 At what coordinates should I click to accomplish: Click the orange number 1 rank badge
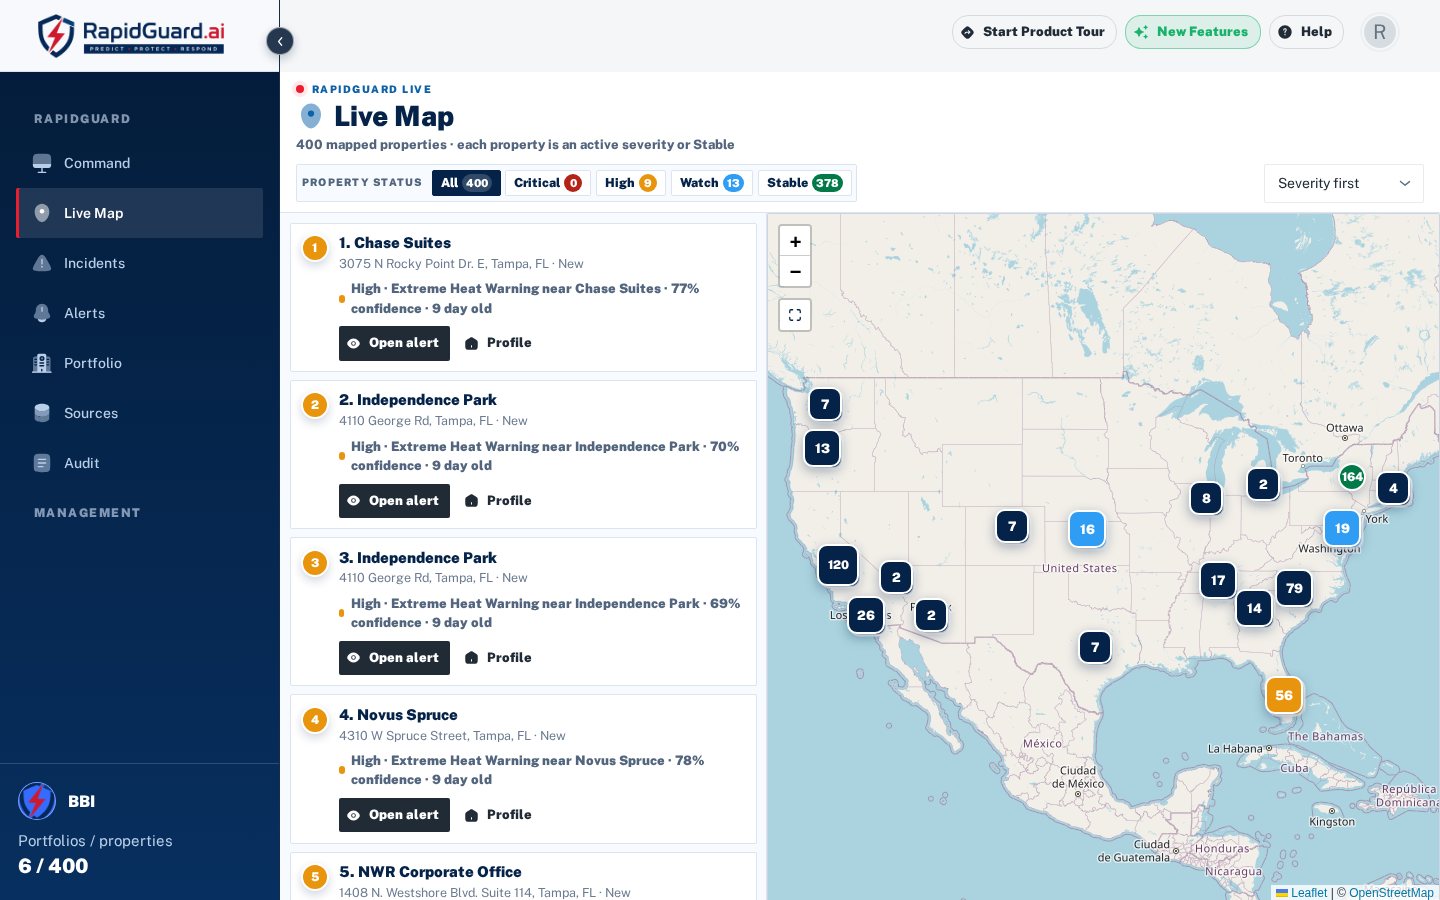click(x=315, y=248)
